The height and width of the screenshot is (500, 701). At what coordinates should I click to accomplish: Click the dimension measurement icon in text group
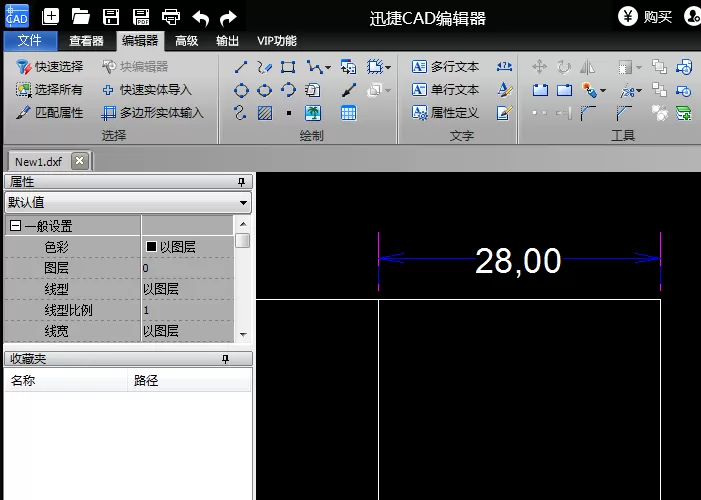pyautogui.click(x=504, y=67)
